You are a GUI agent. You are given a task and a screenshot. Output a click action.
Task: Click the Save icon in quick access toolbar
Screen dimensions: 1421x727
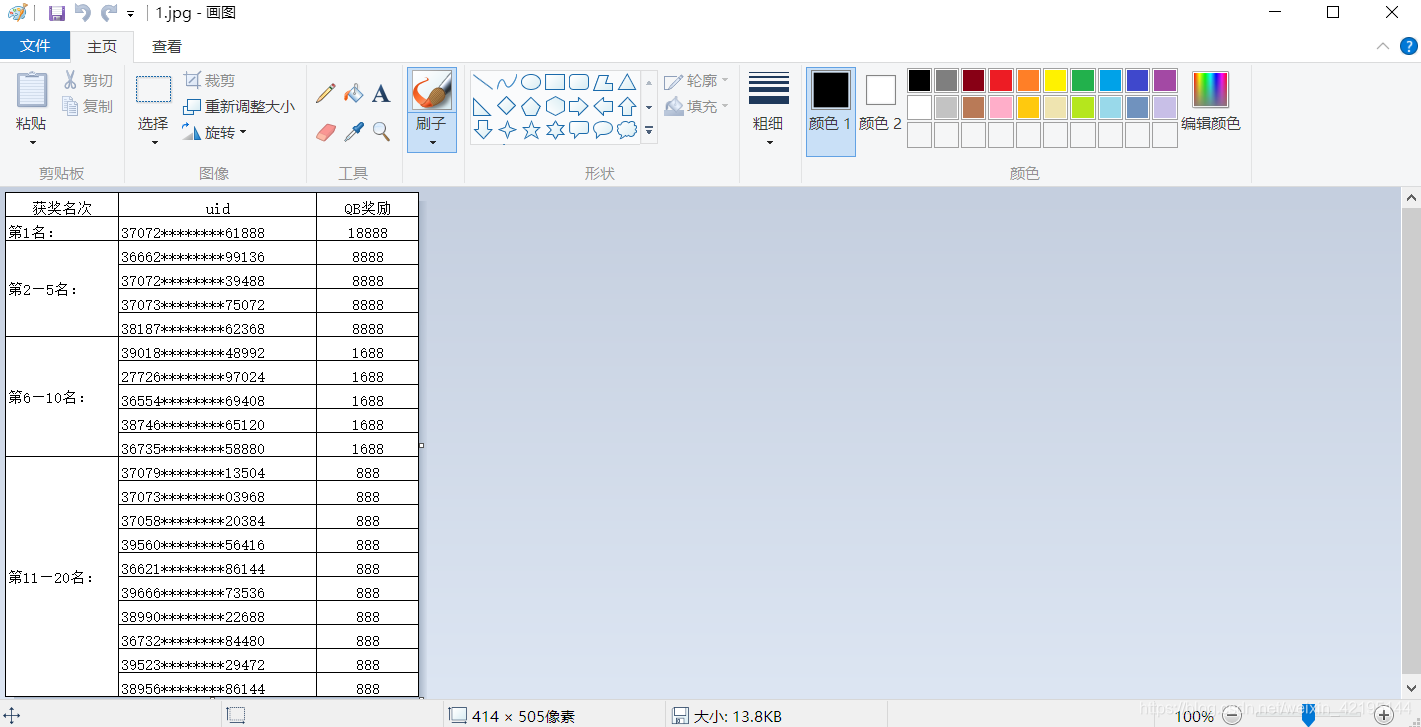57,13
